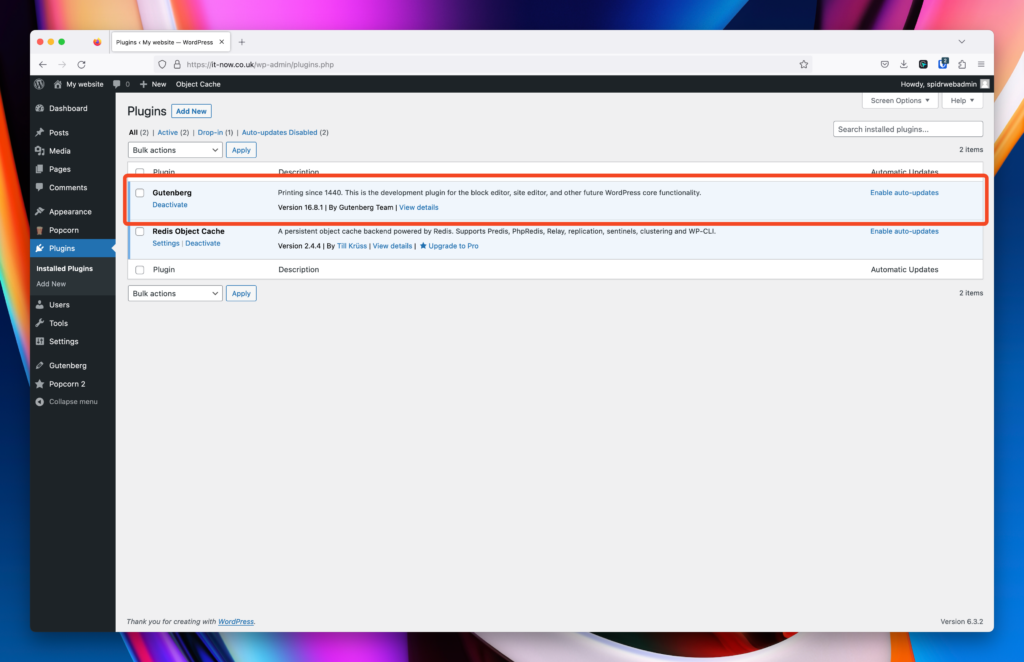The width and height of the screenshot is (1024, 662).
Task: Open Object Cache in admin bar
Action: (198, 84)
